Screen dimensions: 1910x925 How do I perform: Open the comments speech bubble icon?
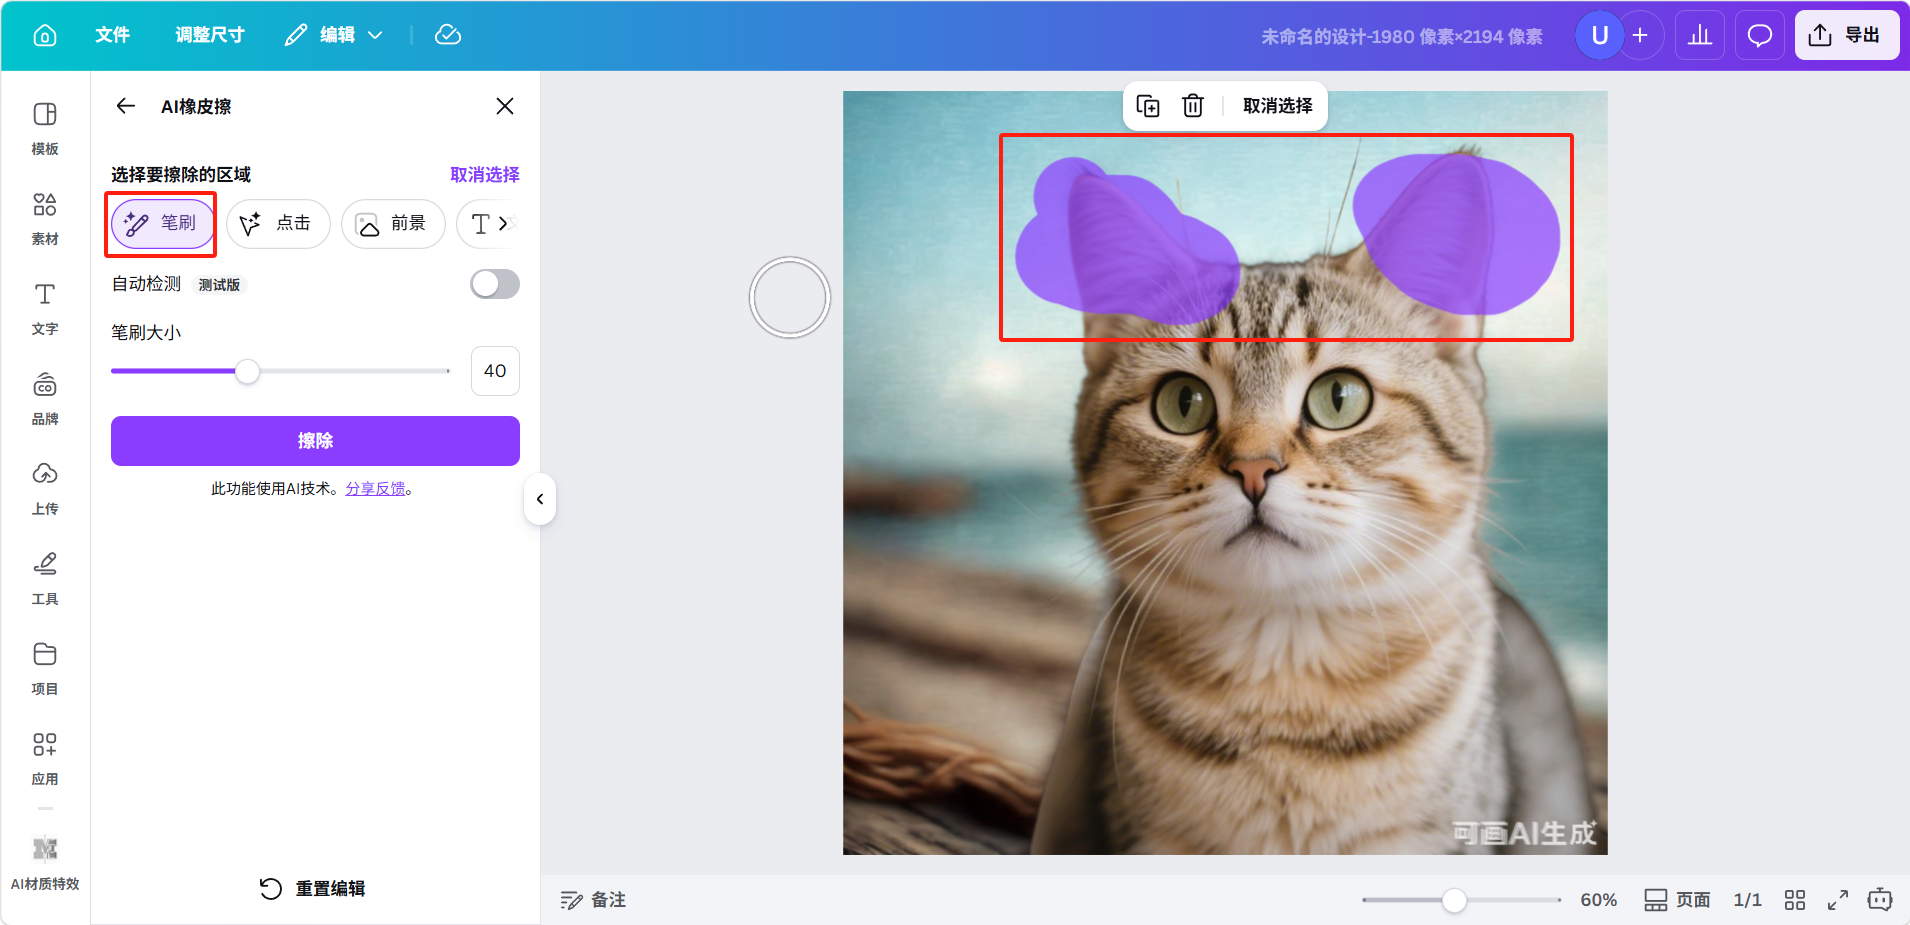1759,36
